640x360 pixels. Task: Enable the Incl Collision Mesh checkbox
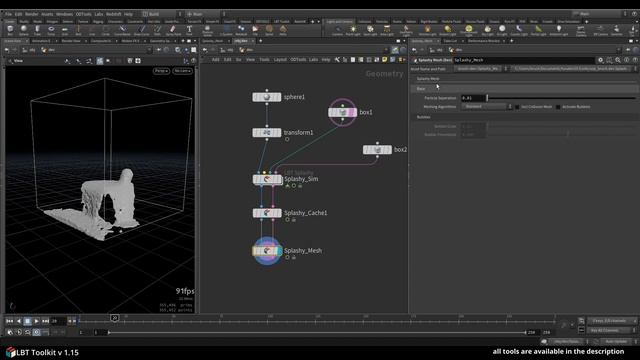point(517,107)
